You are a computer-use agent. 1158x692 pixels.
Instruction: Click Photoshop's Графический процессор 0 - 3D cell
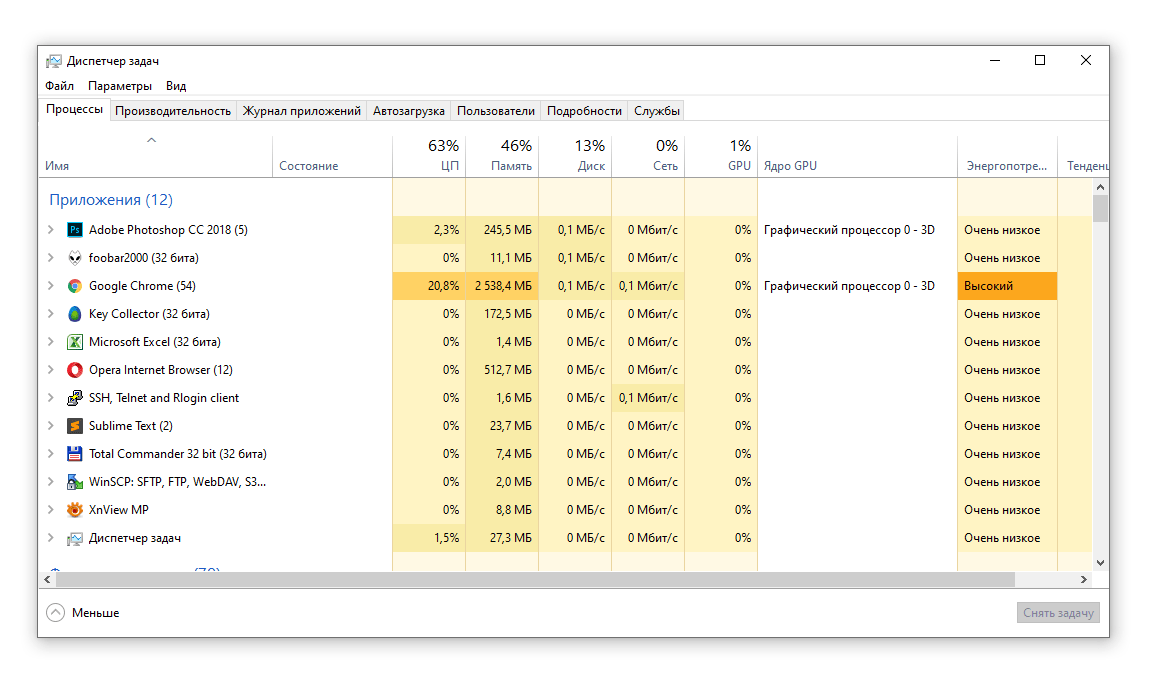tap(857, 230)
